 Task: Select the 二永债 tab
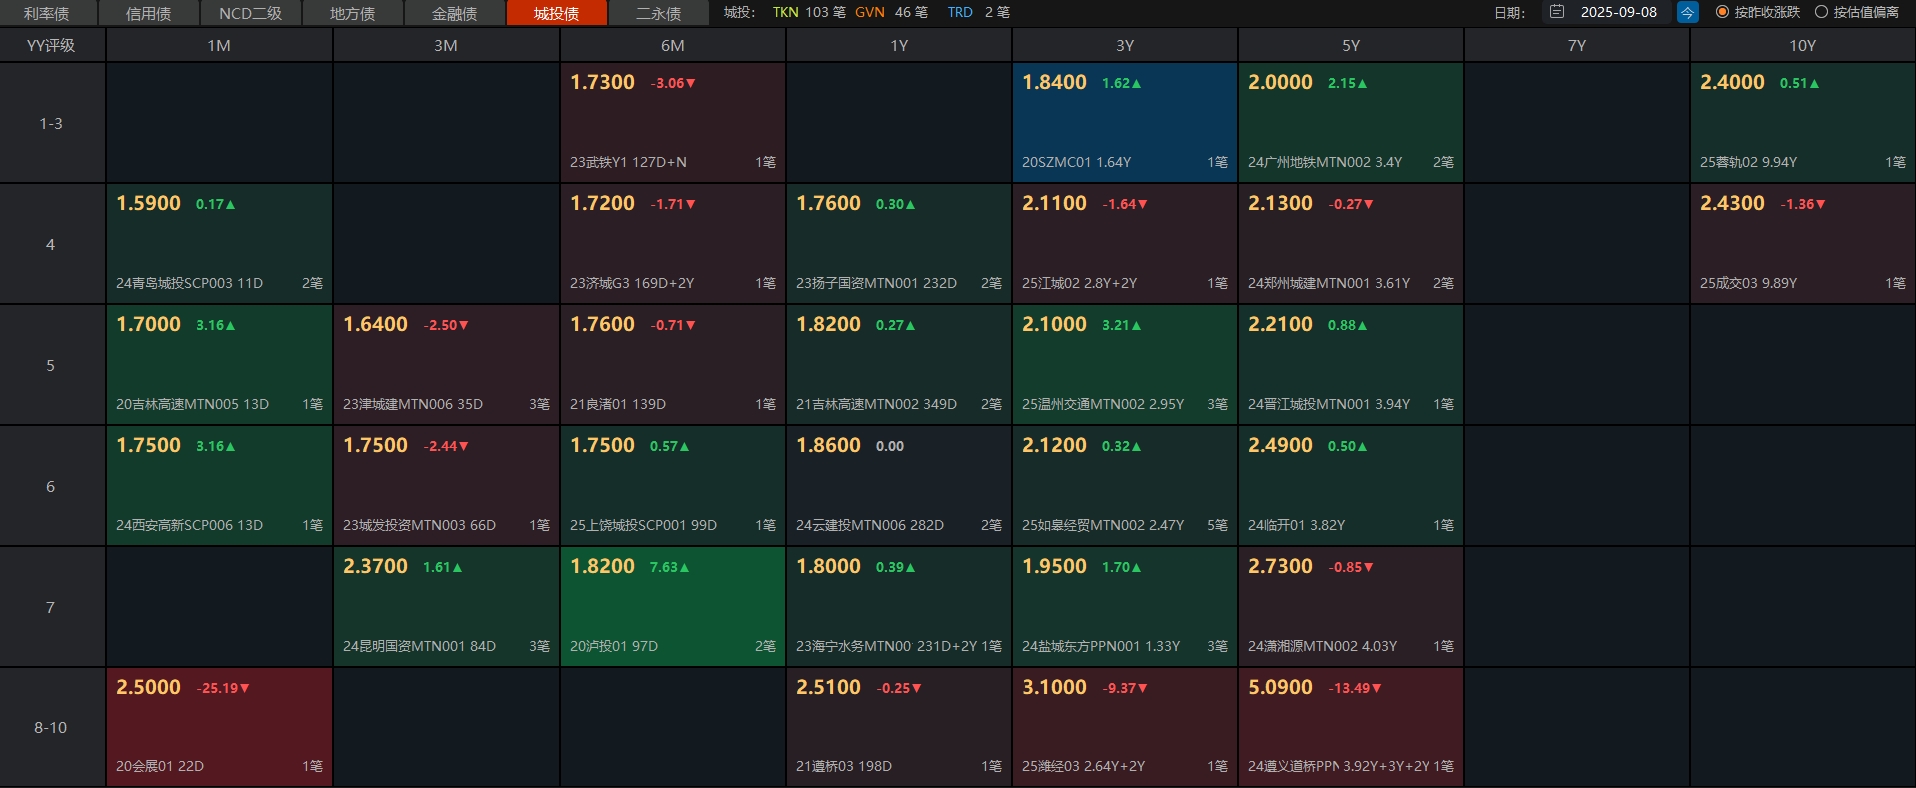coord(658,13)
